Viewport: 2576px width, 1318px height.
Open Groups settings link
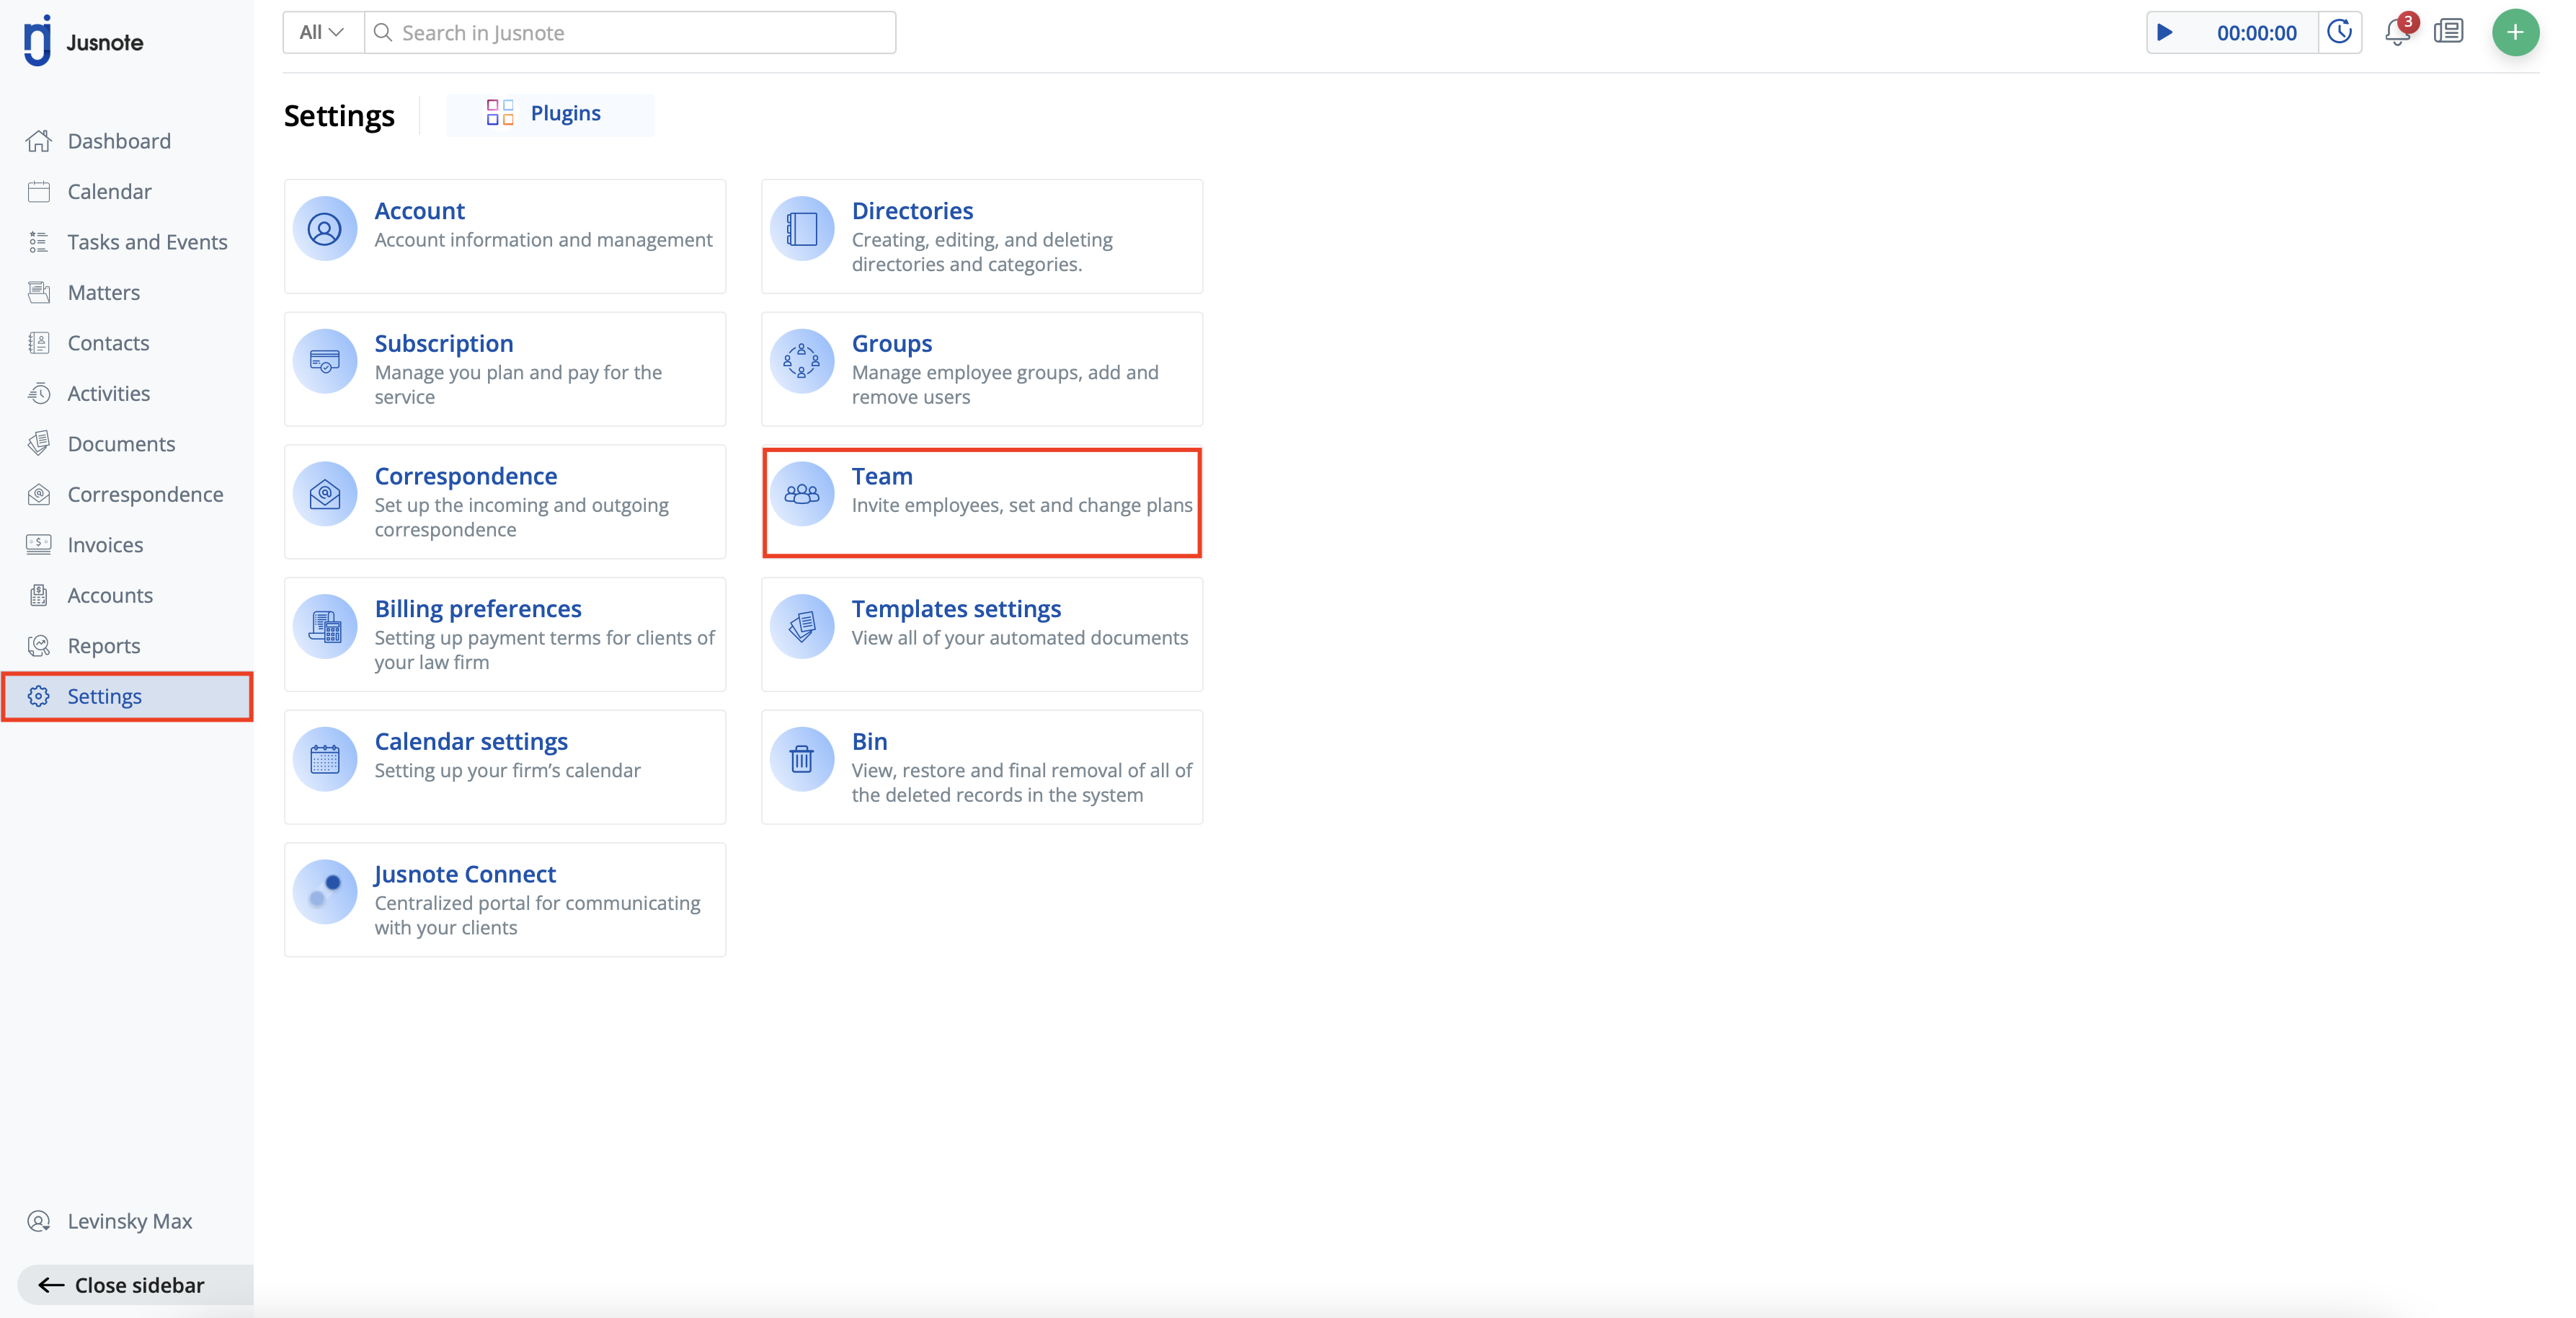892,343
